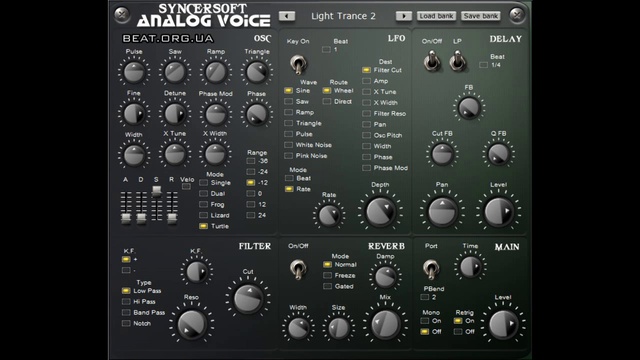Click the Reverb Mix knob

pos(385,324)
